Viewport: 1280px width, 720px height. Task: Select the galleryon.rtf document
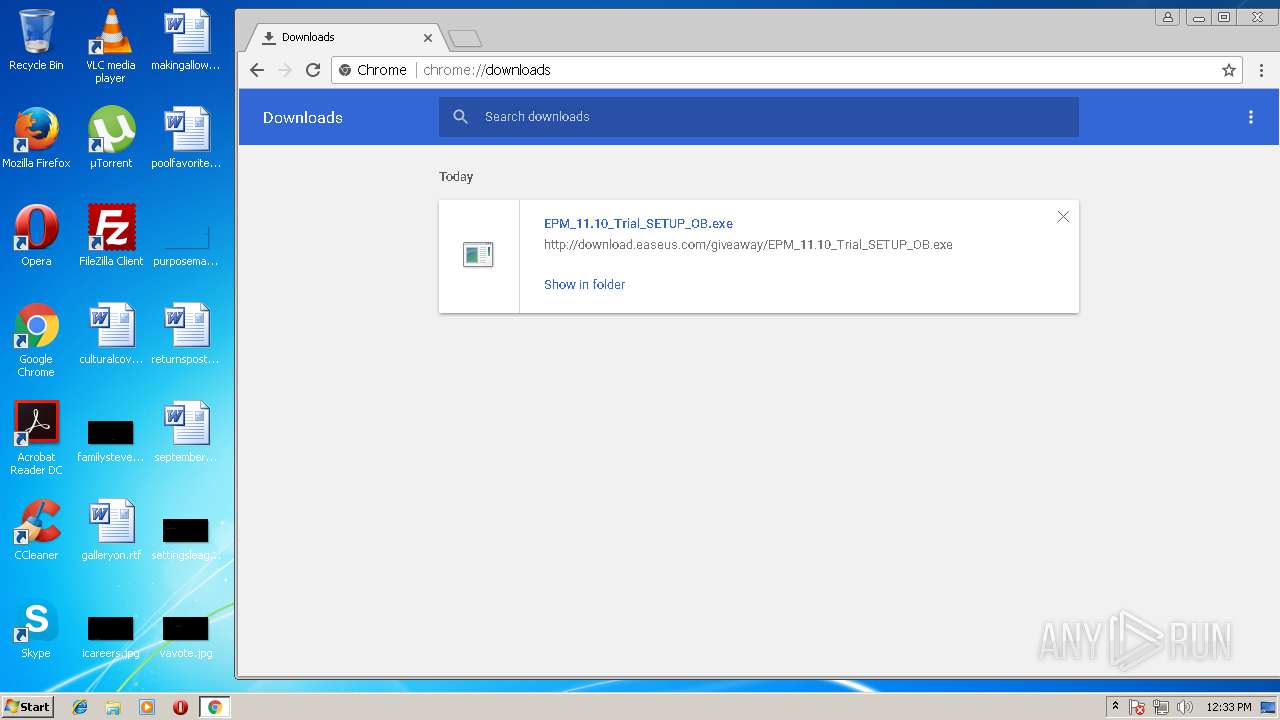[x=111, y=530]
